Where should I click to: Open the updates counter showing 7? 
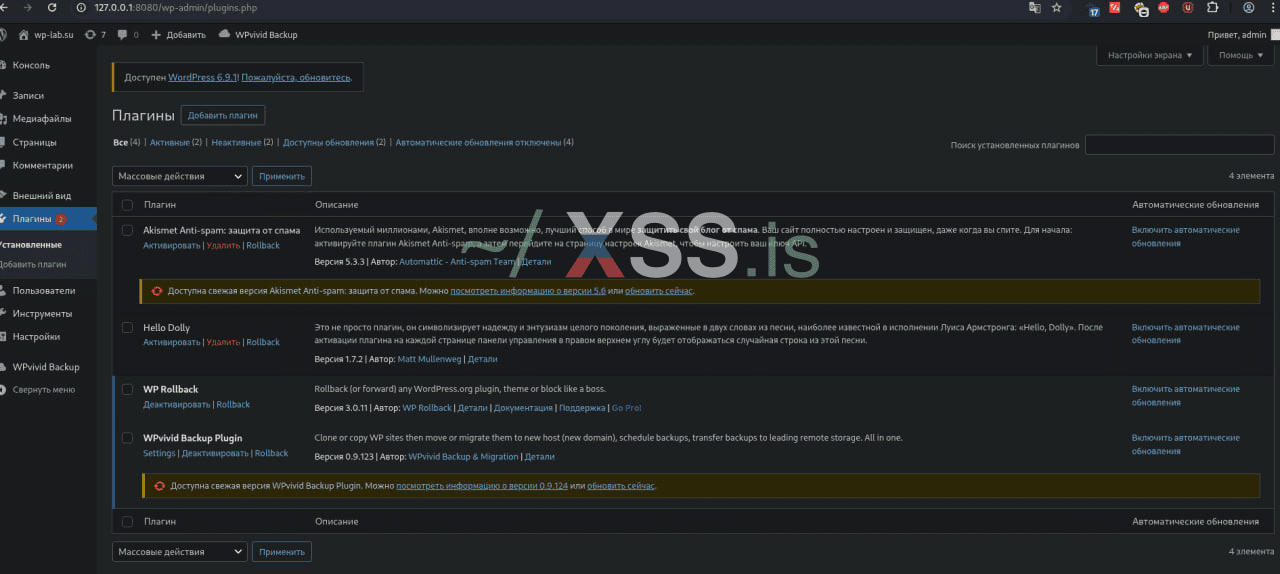(96, 34)
